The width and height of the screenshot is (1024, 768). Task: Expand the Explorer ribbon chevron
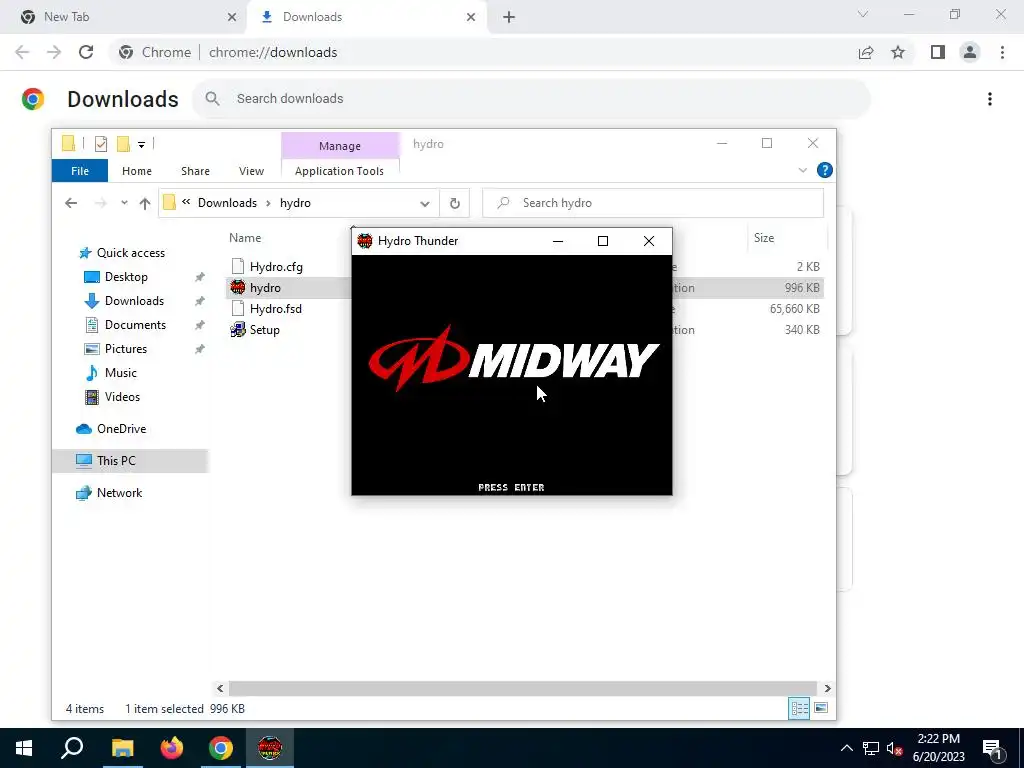[803, 170]
